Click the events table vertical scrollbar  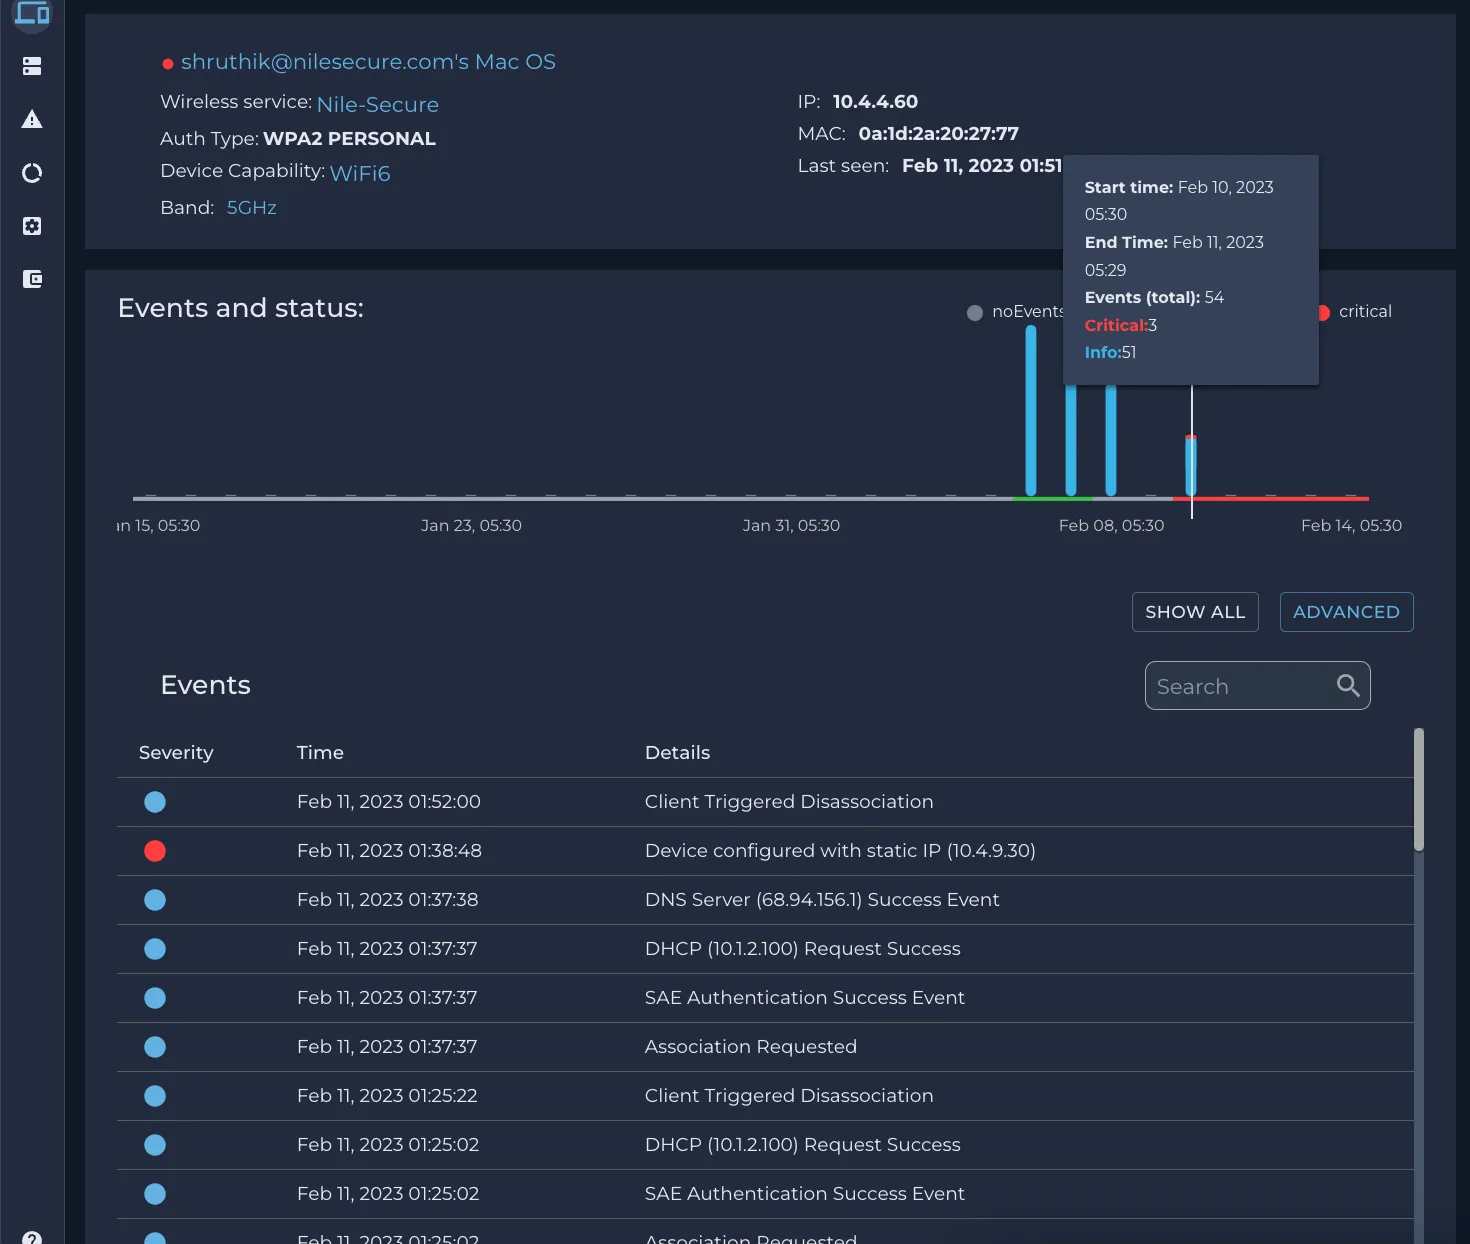1419,790
